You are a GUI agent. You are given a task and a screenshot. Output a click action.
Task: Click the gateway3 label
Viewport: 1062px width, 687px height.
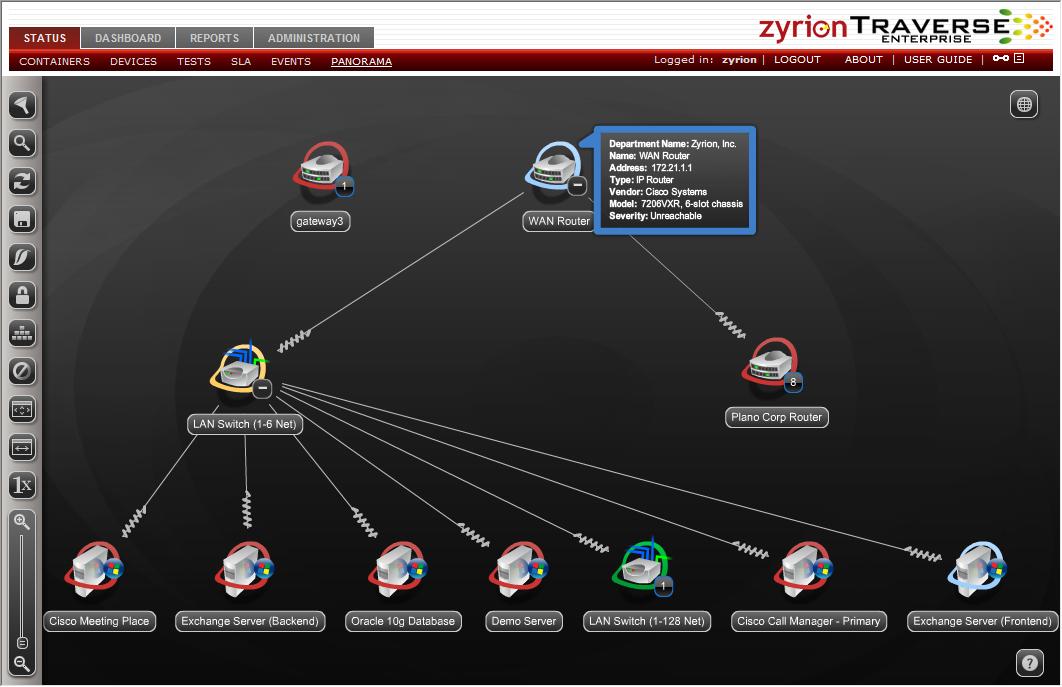[320, 221]
